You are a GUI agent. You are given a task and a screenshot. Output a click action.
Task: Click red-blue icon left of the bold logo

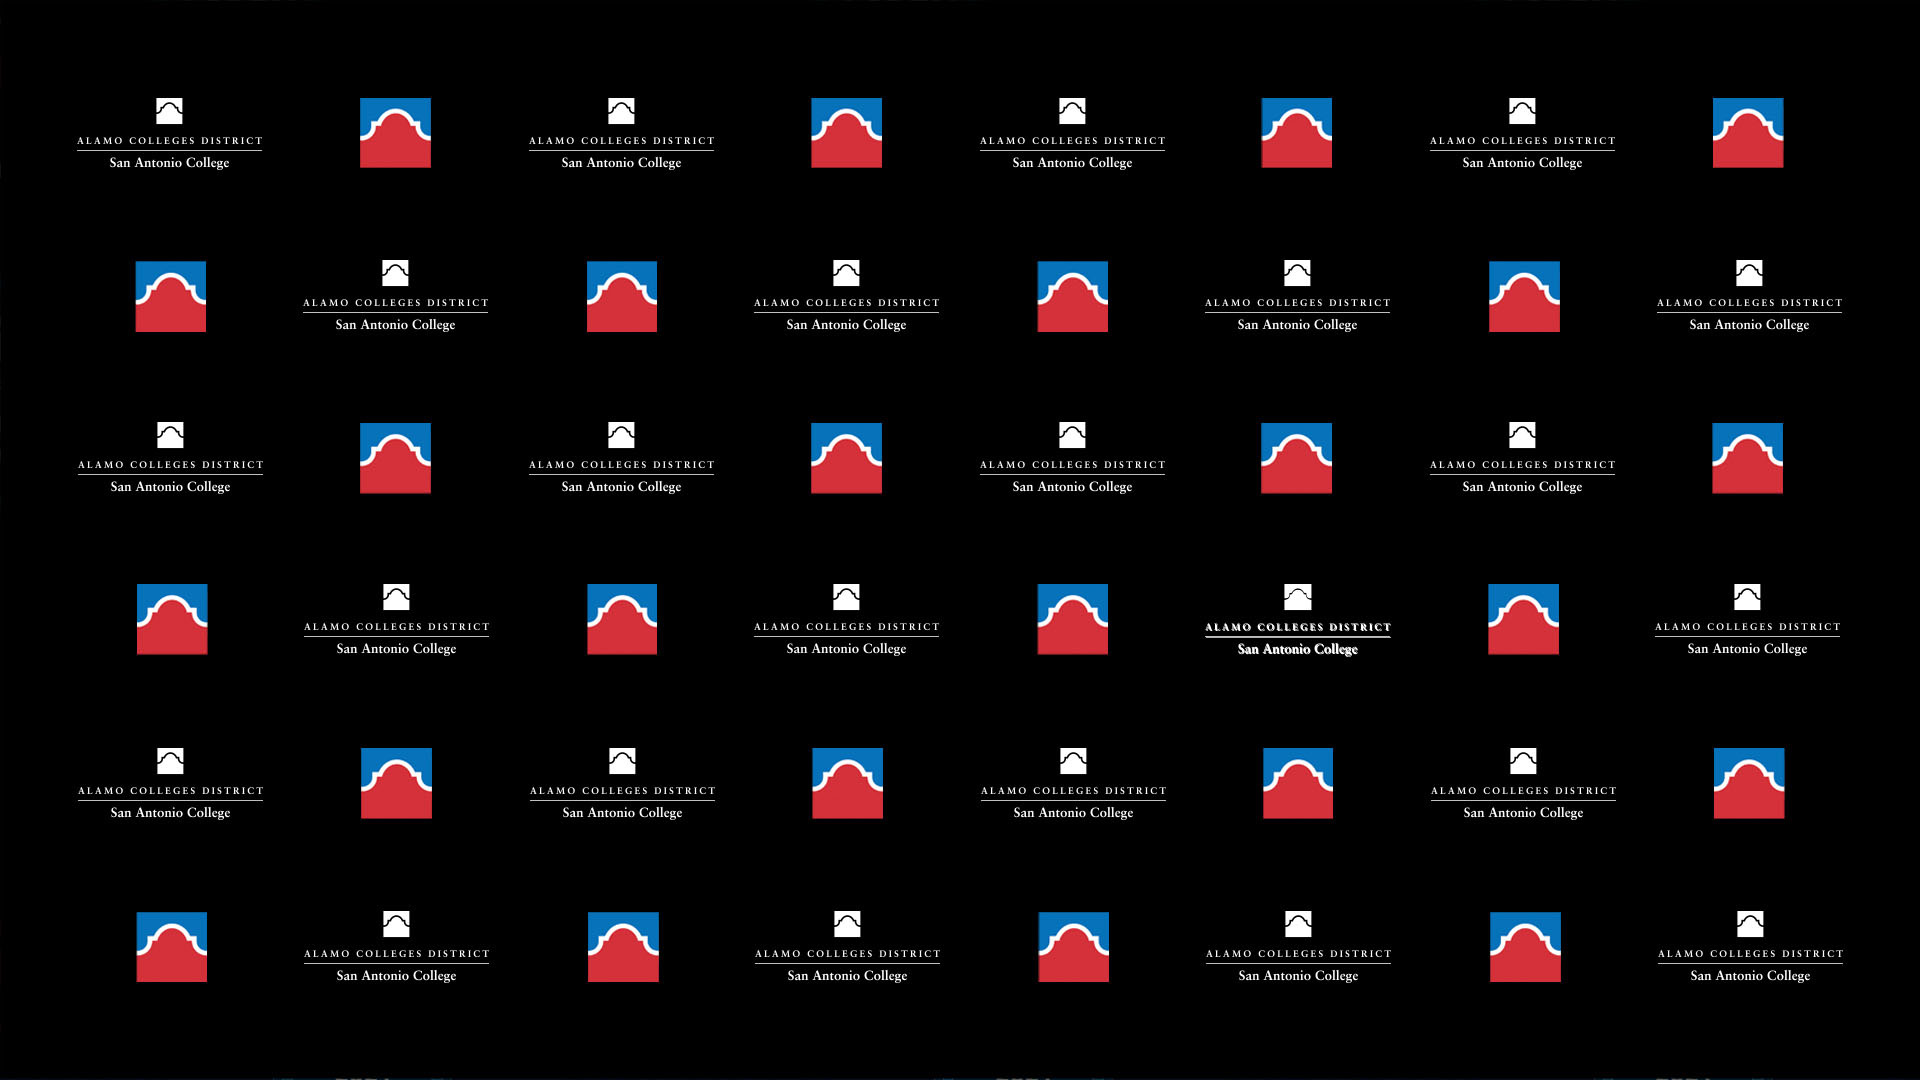click(x=1072, y=619)
